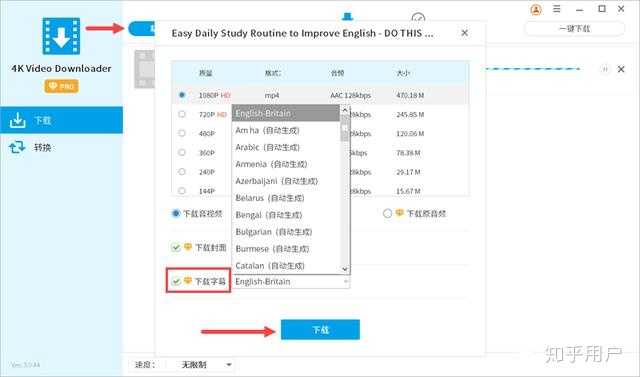Select the 1080P HD mp4 quality option

point(182,95)
